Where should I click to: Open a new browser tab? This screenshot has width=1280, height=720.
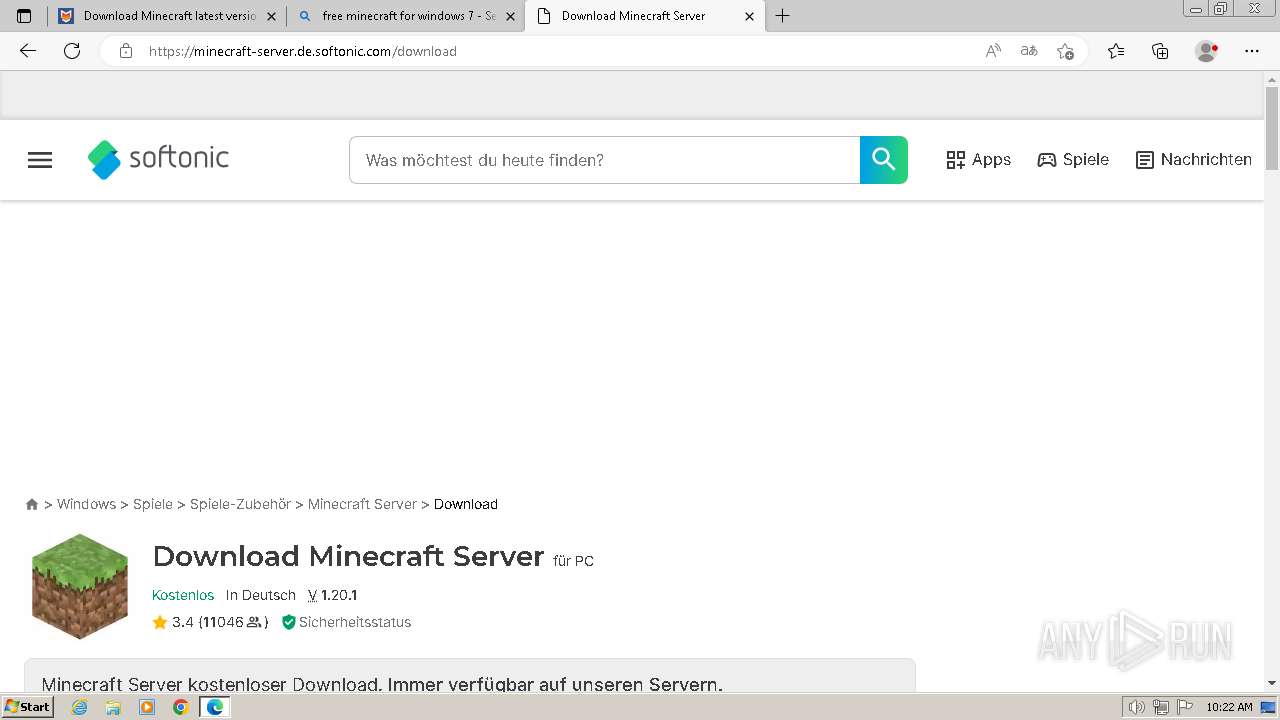point(783,16)
